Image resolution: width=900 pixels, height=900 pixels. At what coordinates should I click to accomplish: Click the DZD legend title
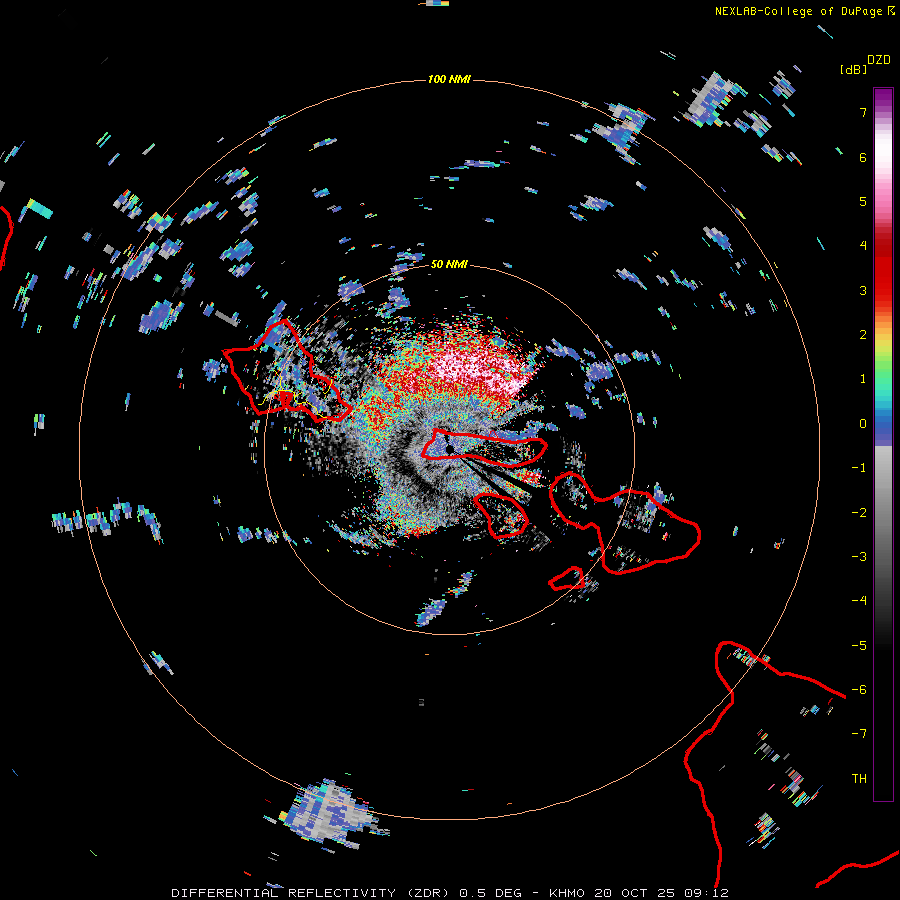click(x=879, y=60)
